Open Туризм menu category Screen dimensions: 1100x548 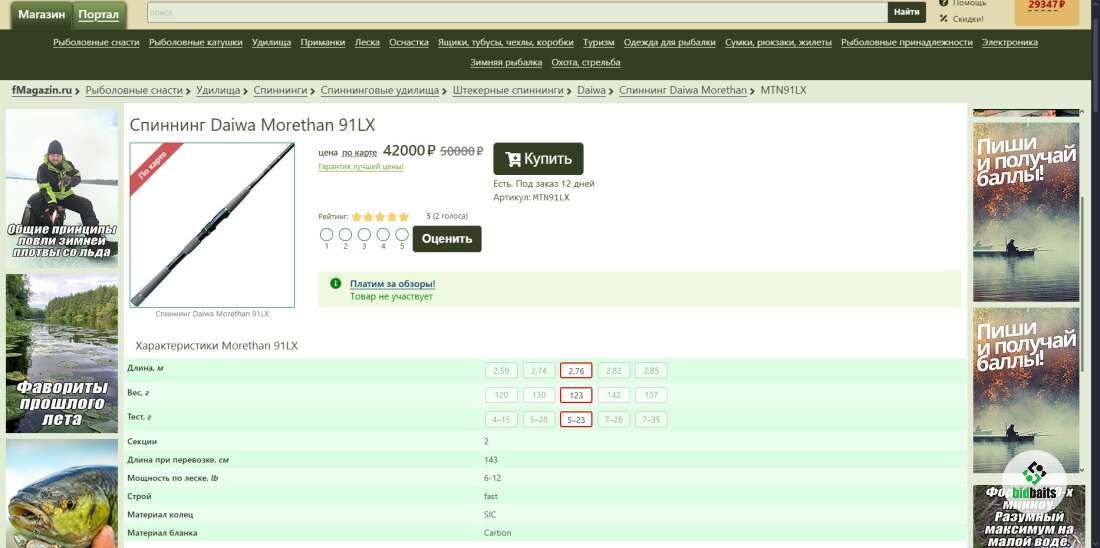click(x=598, y=42)
